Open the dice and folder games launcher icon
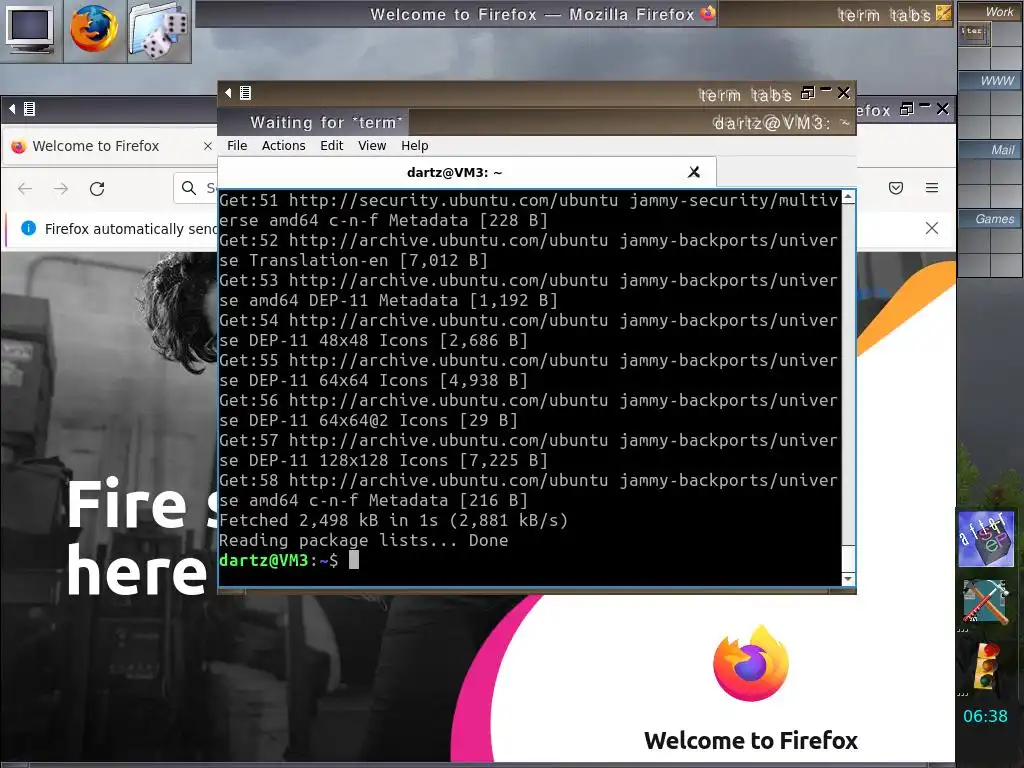The height and width of the screenshot is (768, 1024). 159,30
